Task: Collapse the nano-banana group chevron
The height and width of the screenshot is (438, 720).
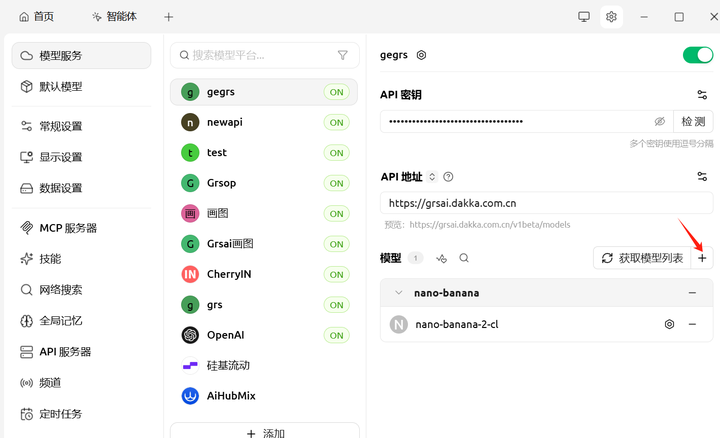Action: pos(399,293)
